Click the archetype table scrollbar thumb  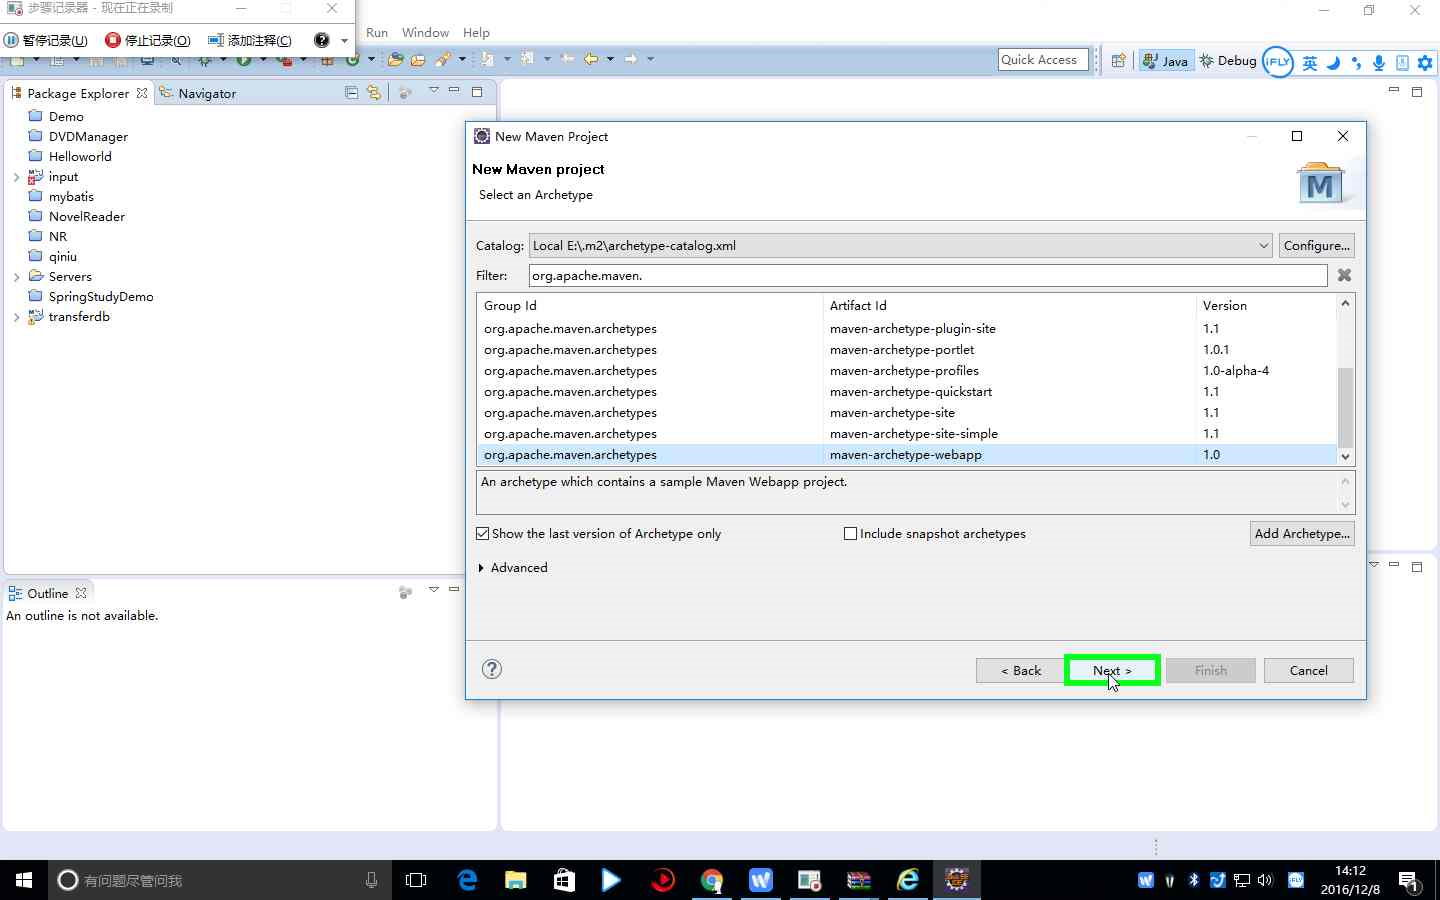1345,407
